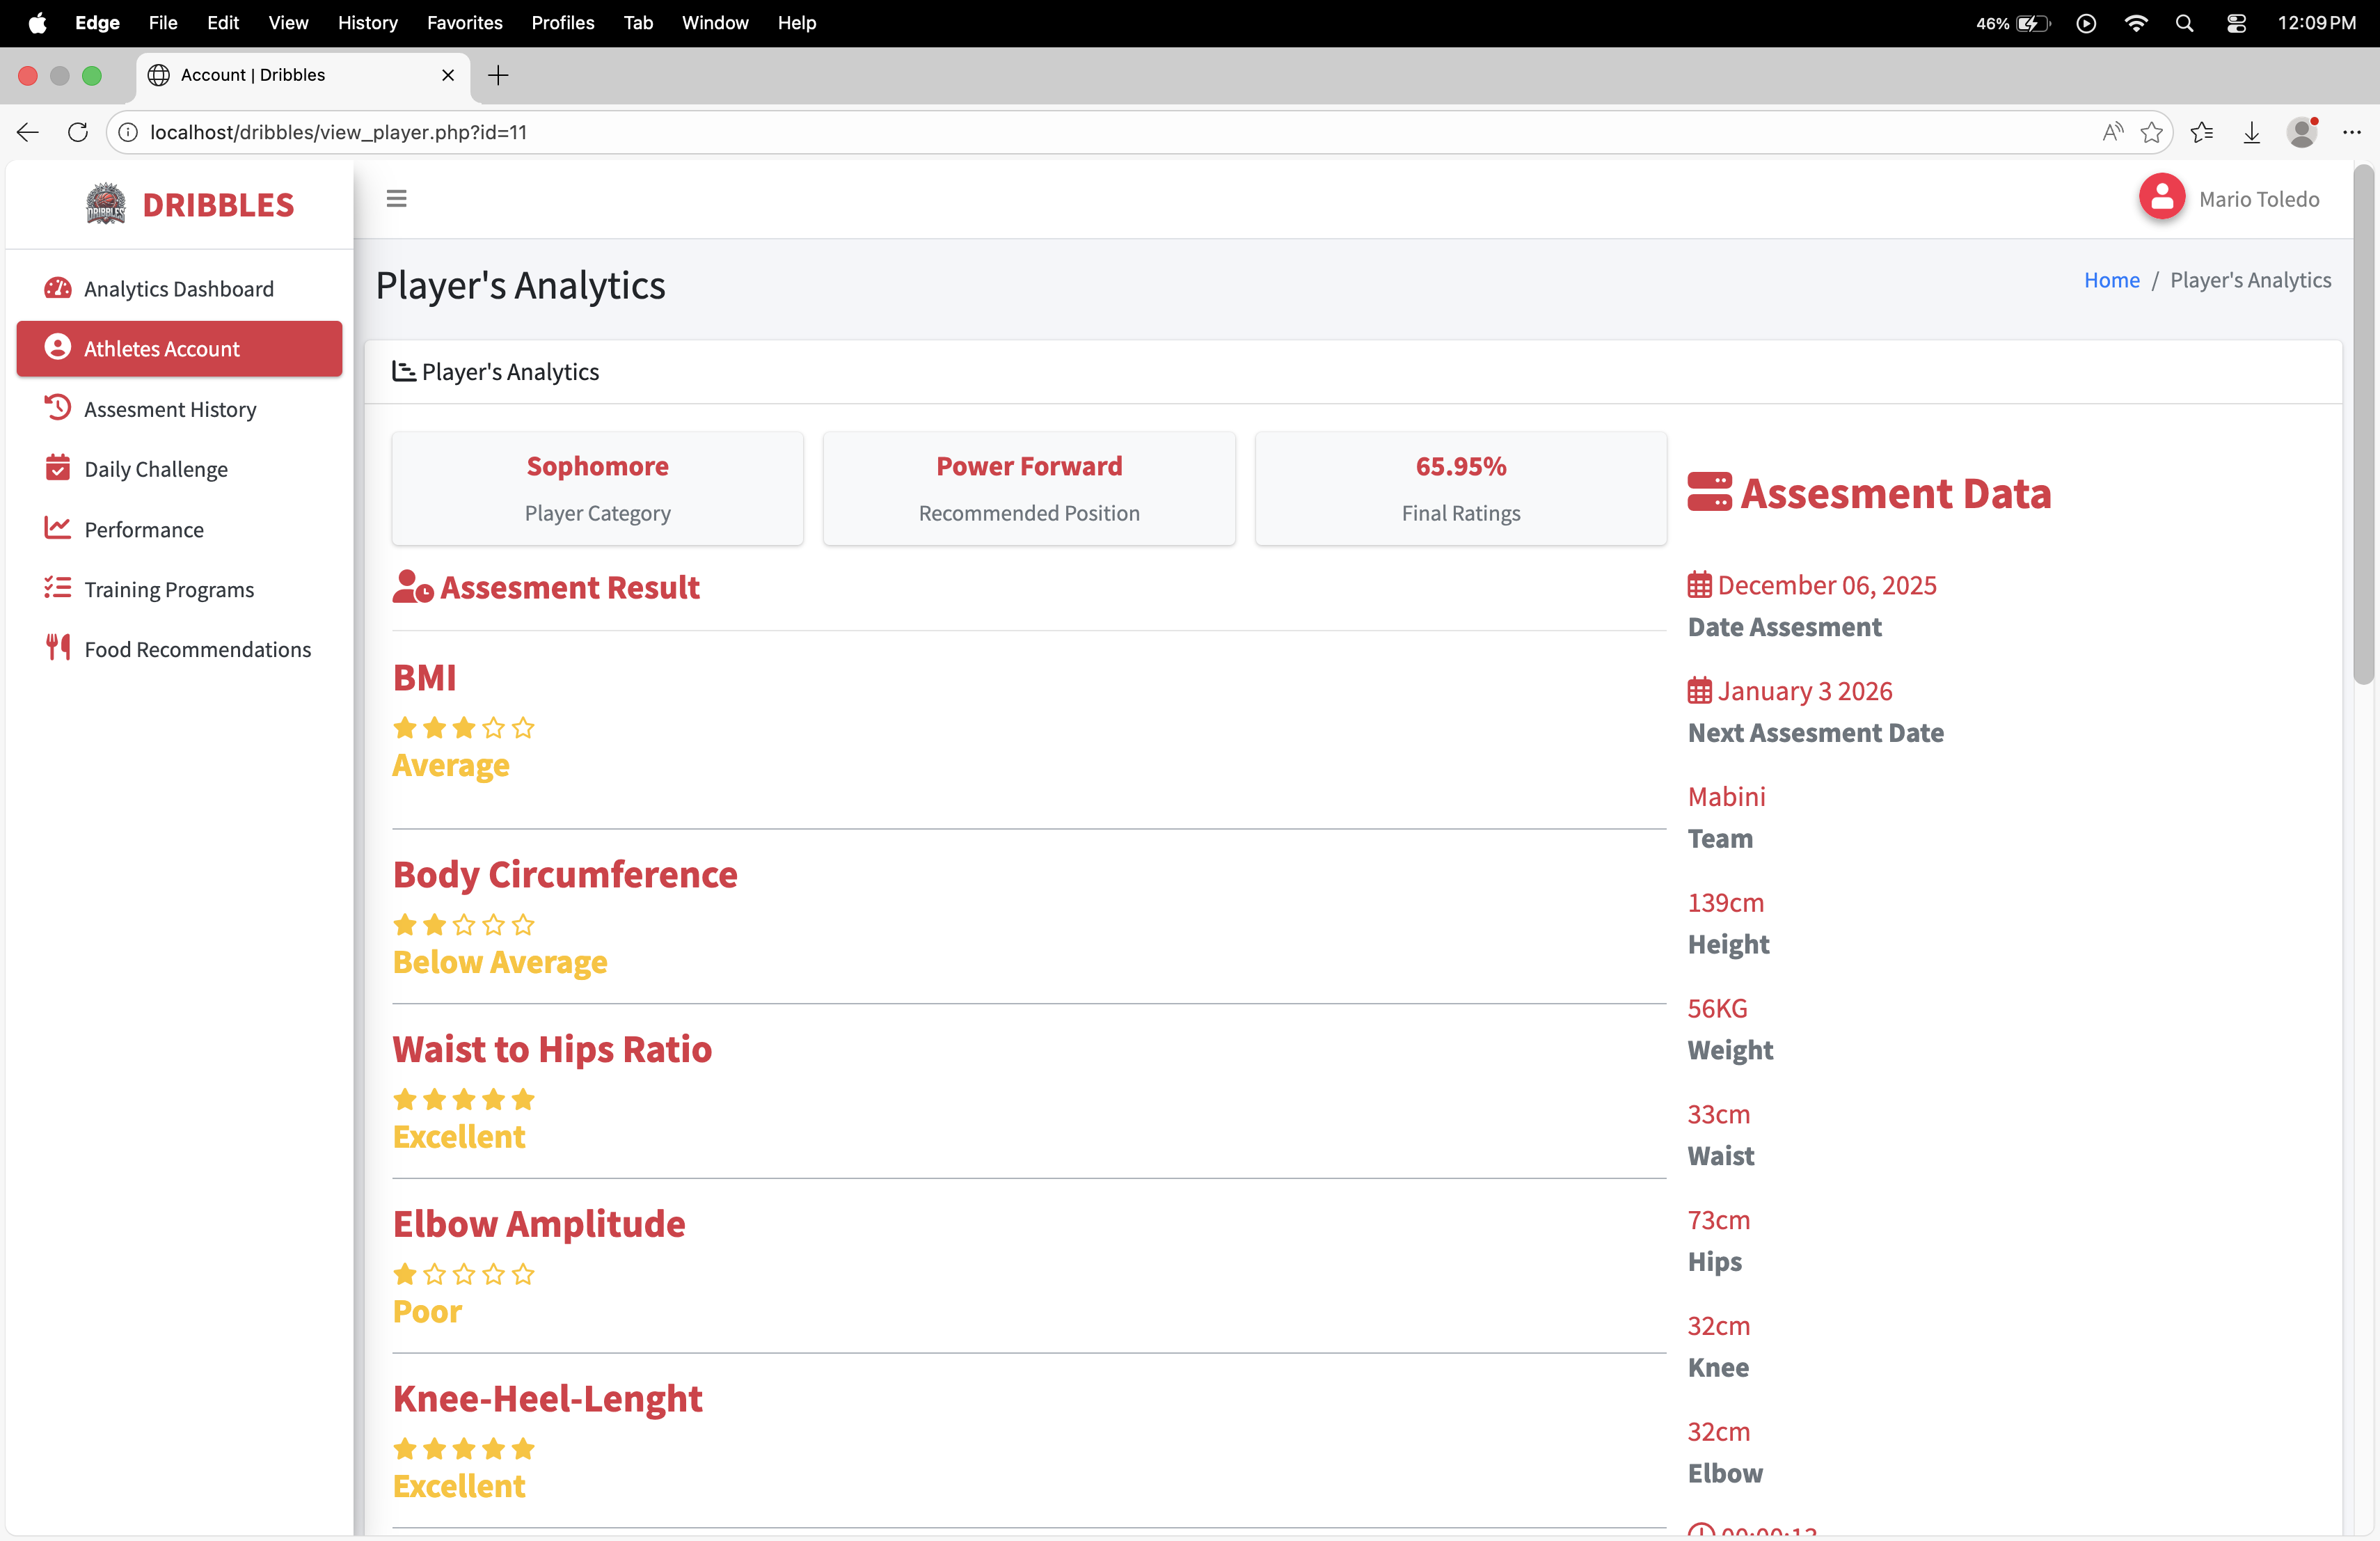The image size is (2380, 1541).
Task: Reload the page with refresh button
Action: (x=78, y=132)
